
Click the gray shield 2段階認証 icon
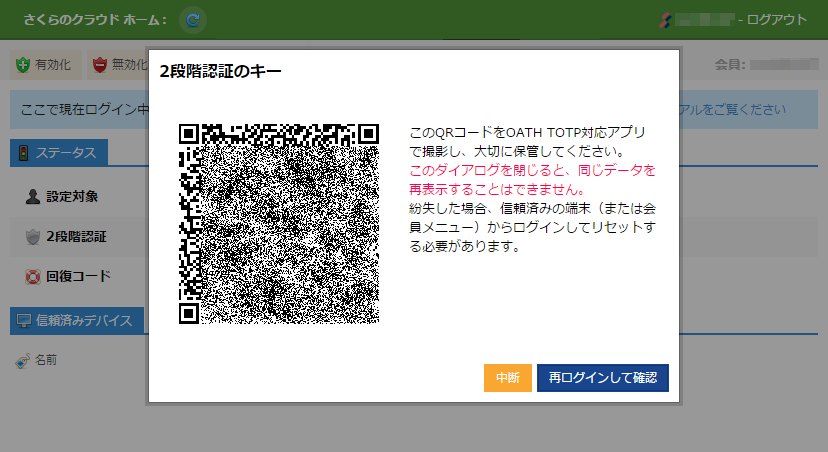point(32,237)
